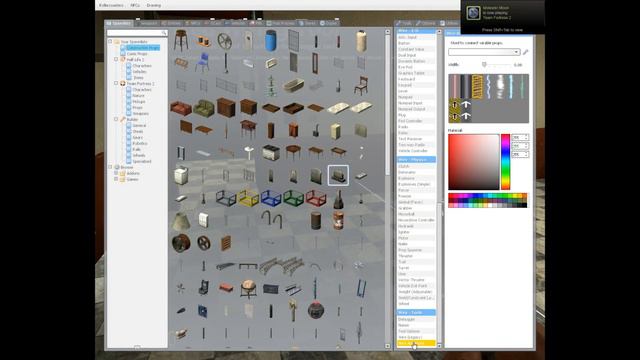Viewport: 640px width, 360px height.
Task: Spawn the red couch prop
Action: [x=181, y=108]
